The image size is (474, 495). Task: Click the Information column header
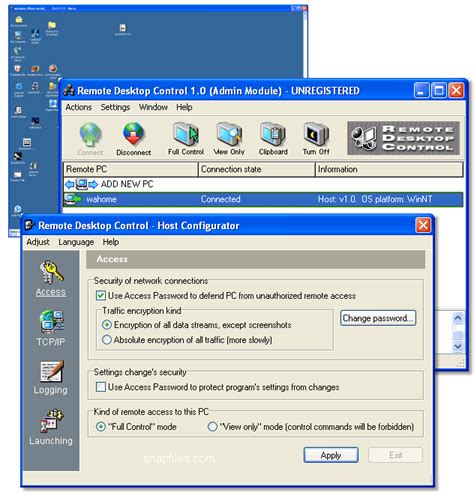pos(389,169)
